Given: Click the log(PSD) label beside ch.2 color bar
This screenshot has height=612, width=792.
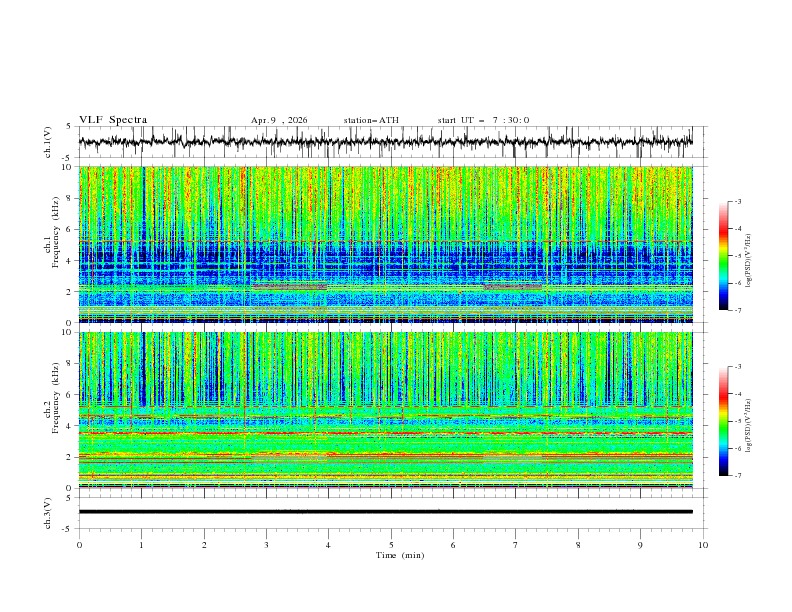Looking at the screenshot, I should (x=748, y=425).
